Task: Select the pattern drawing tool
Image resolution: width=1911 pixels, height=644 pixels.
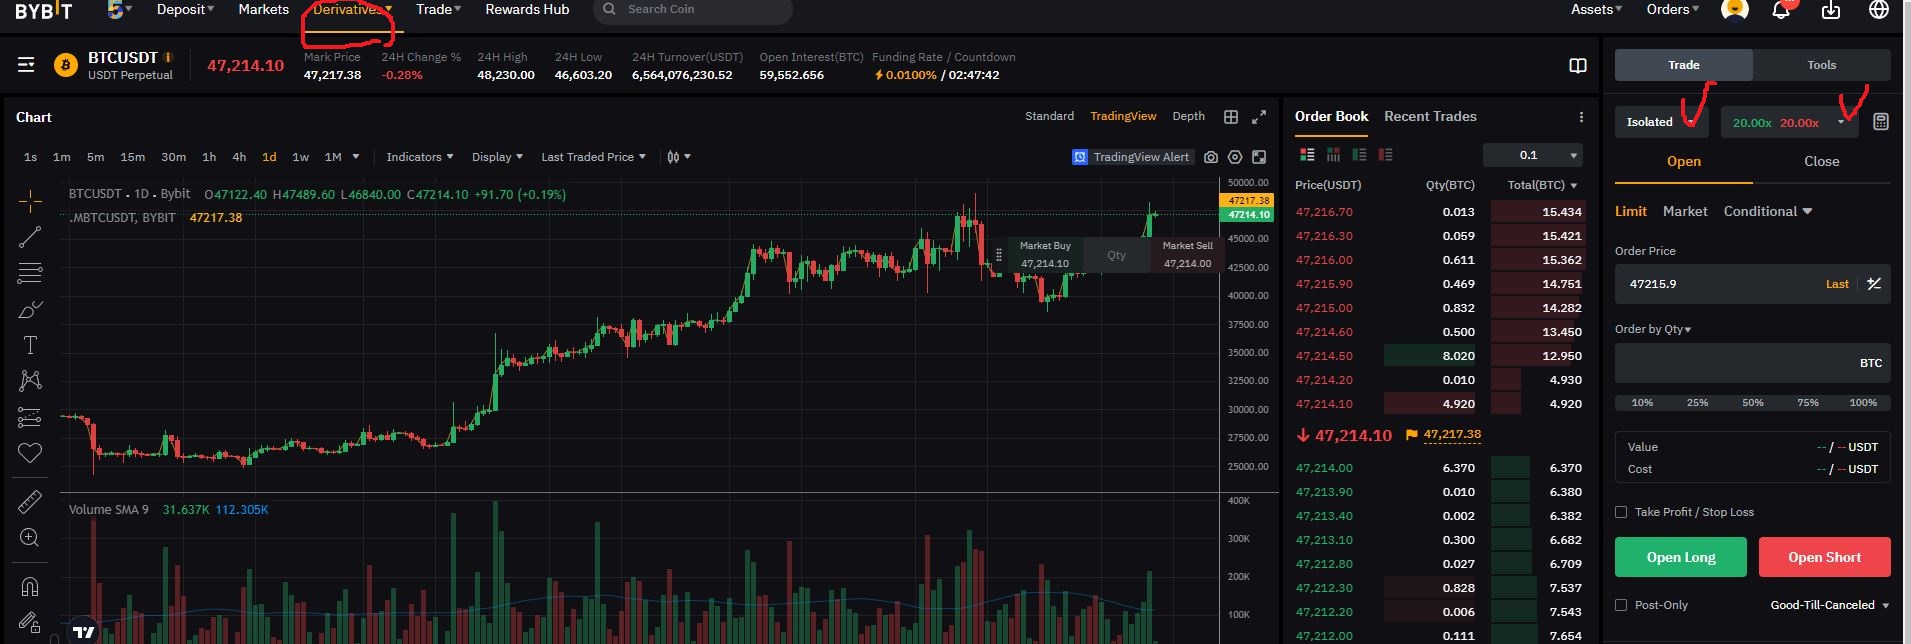Action: (30, 380)
